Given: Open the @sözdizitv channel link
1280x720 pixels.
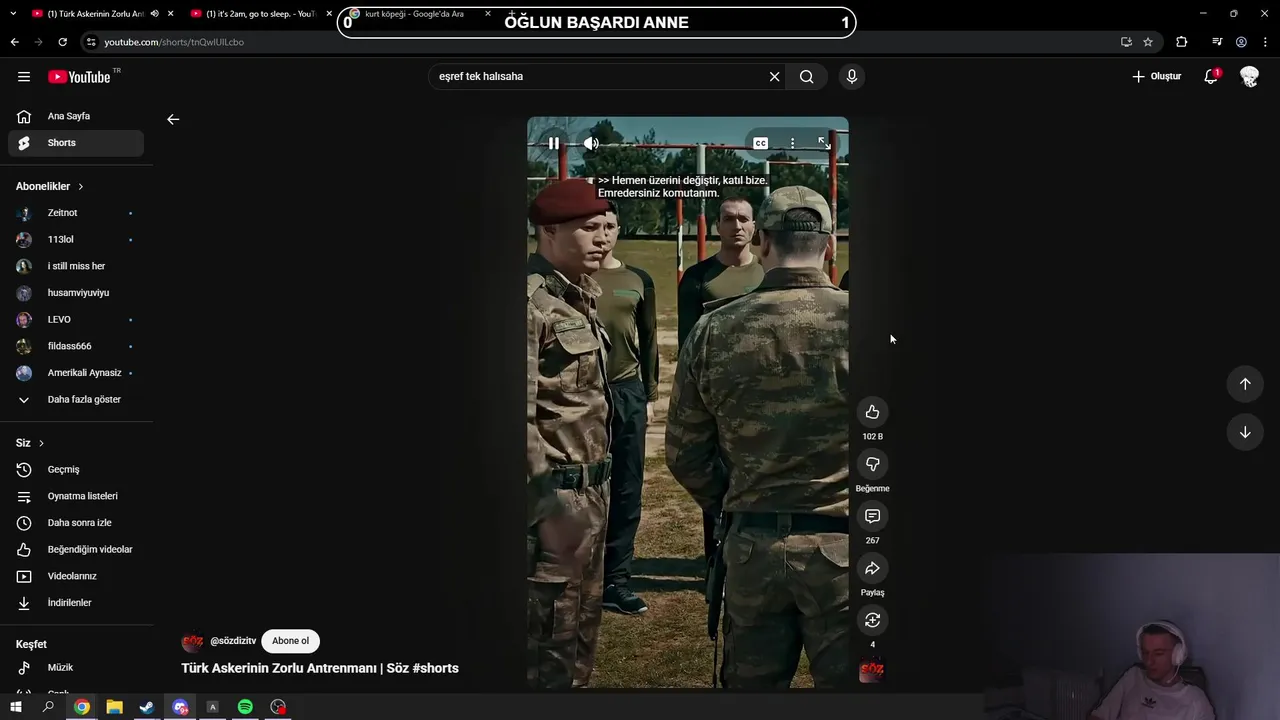Looking at the screenshot, I should click(x=233, y=641).
